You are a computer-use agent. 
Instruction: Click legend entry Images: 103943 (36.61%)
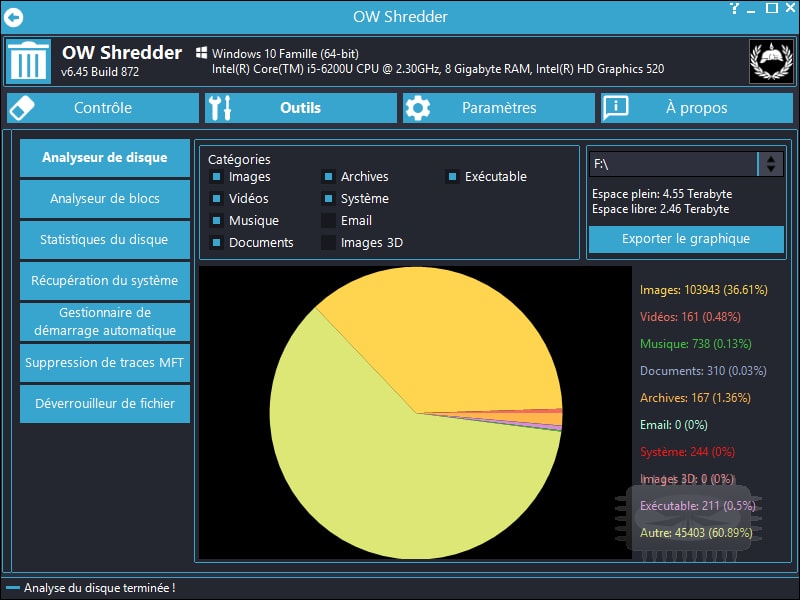(x=704, y=290)
